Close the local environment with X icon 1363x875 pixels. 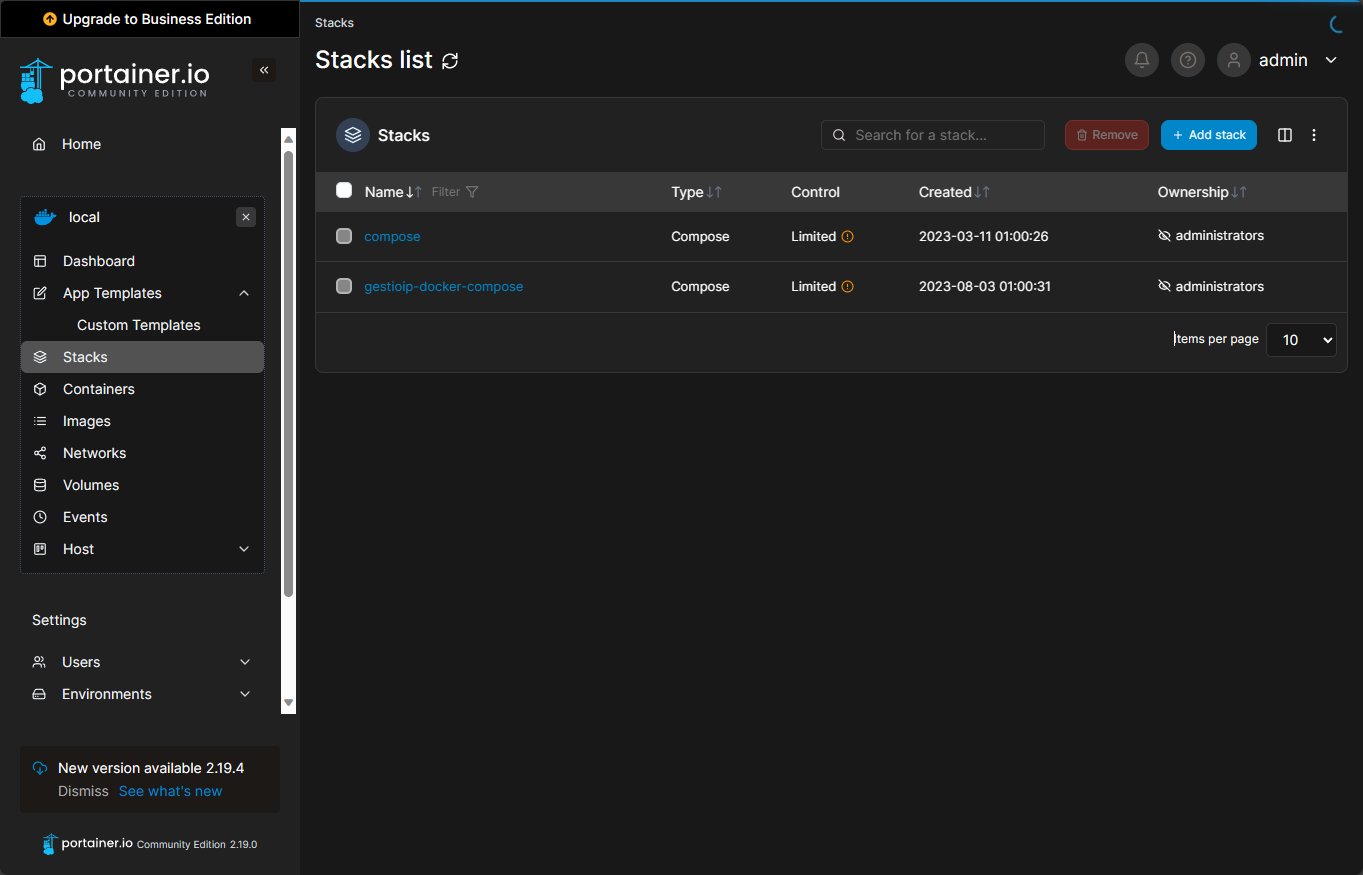coord(246,217)
